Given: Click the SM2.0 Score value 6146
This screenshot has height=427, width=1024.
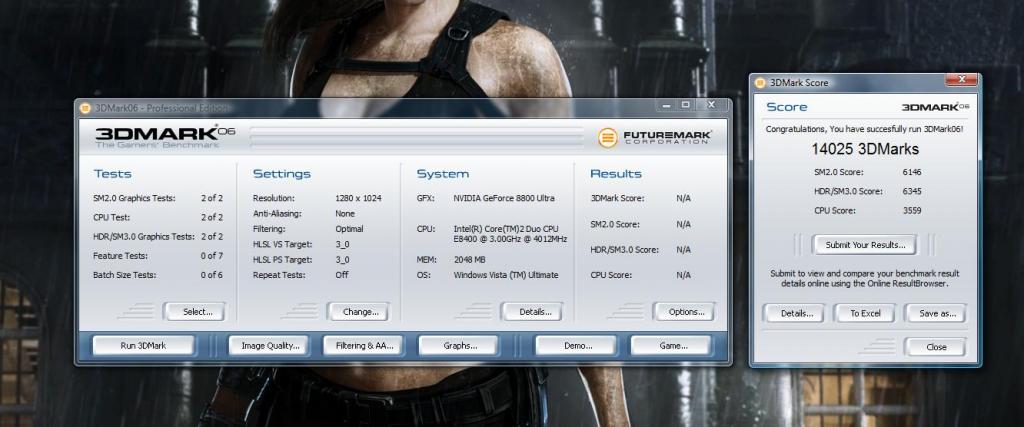Looking at the screenshot, I should [913, 172].
